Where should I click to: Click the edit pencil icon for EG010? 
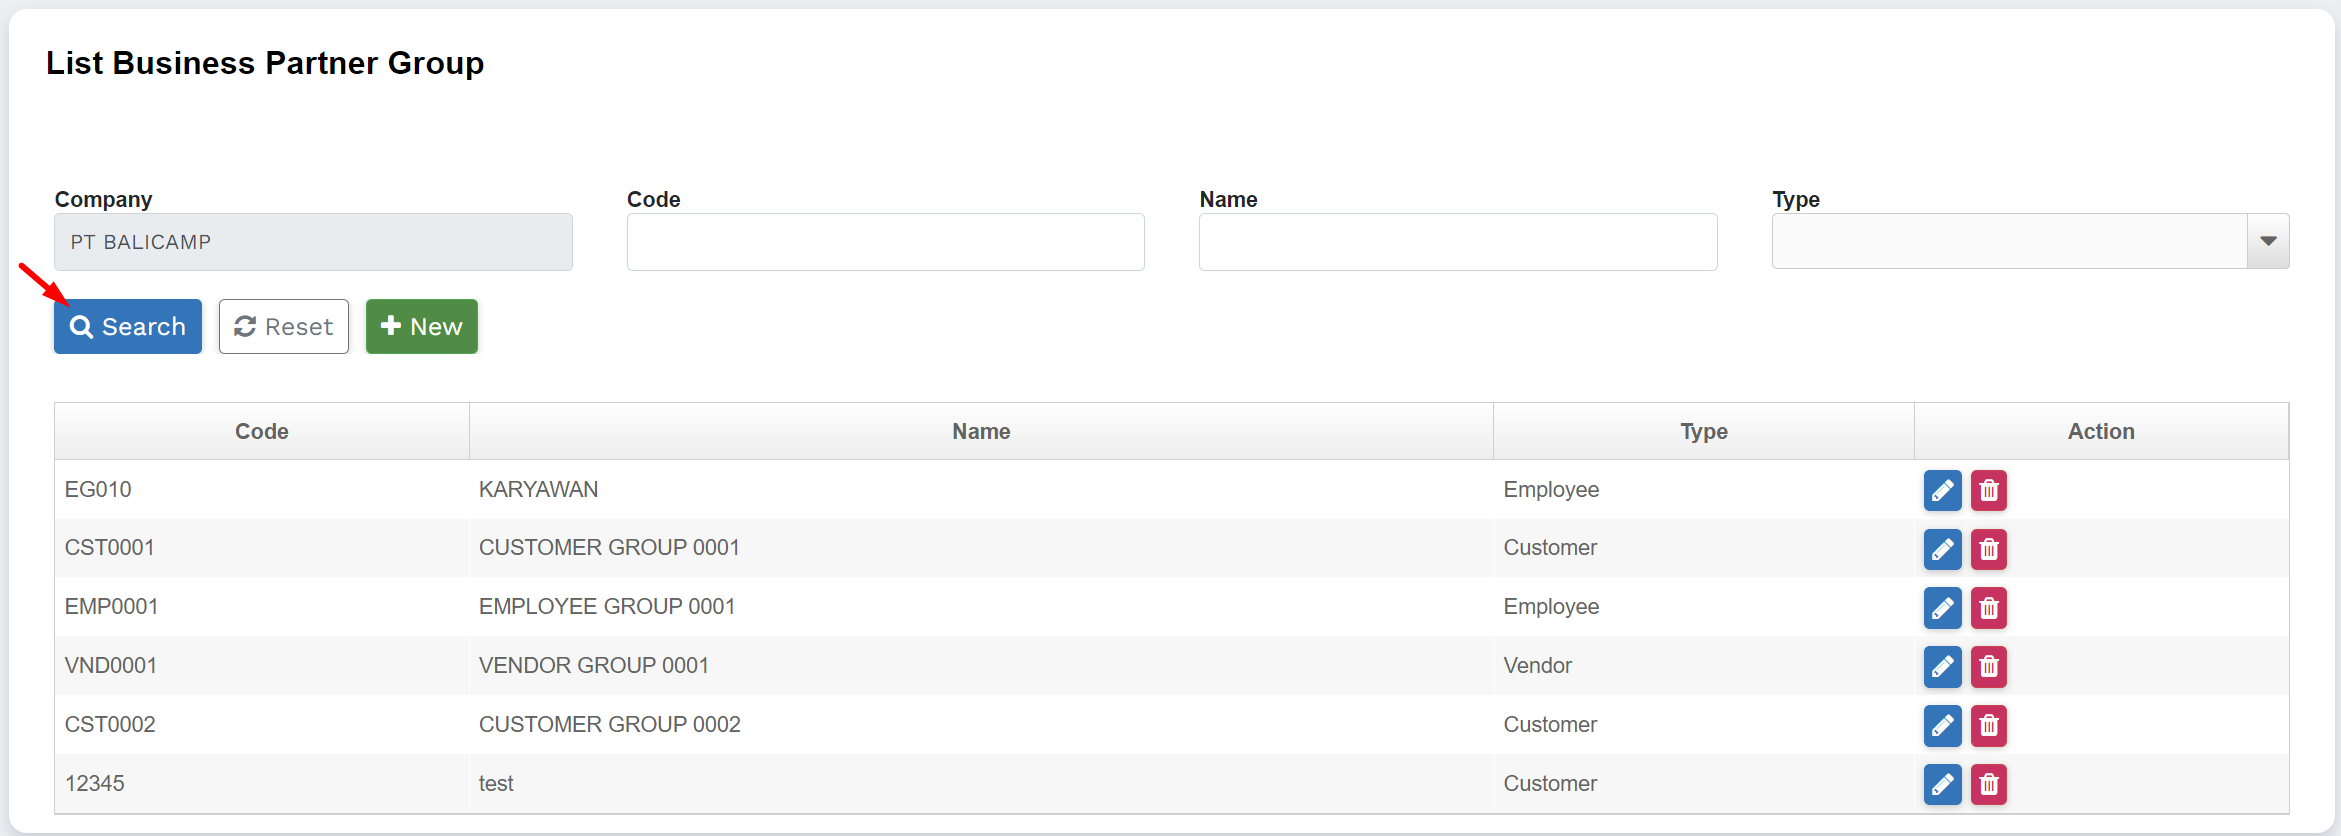coord(1942,490)
